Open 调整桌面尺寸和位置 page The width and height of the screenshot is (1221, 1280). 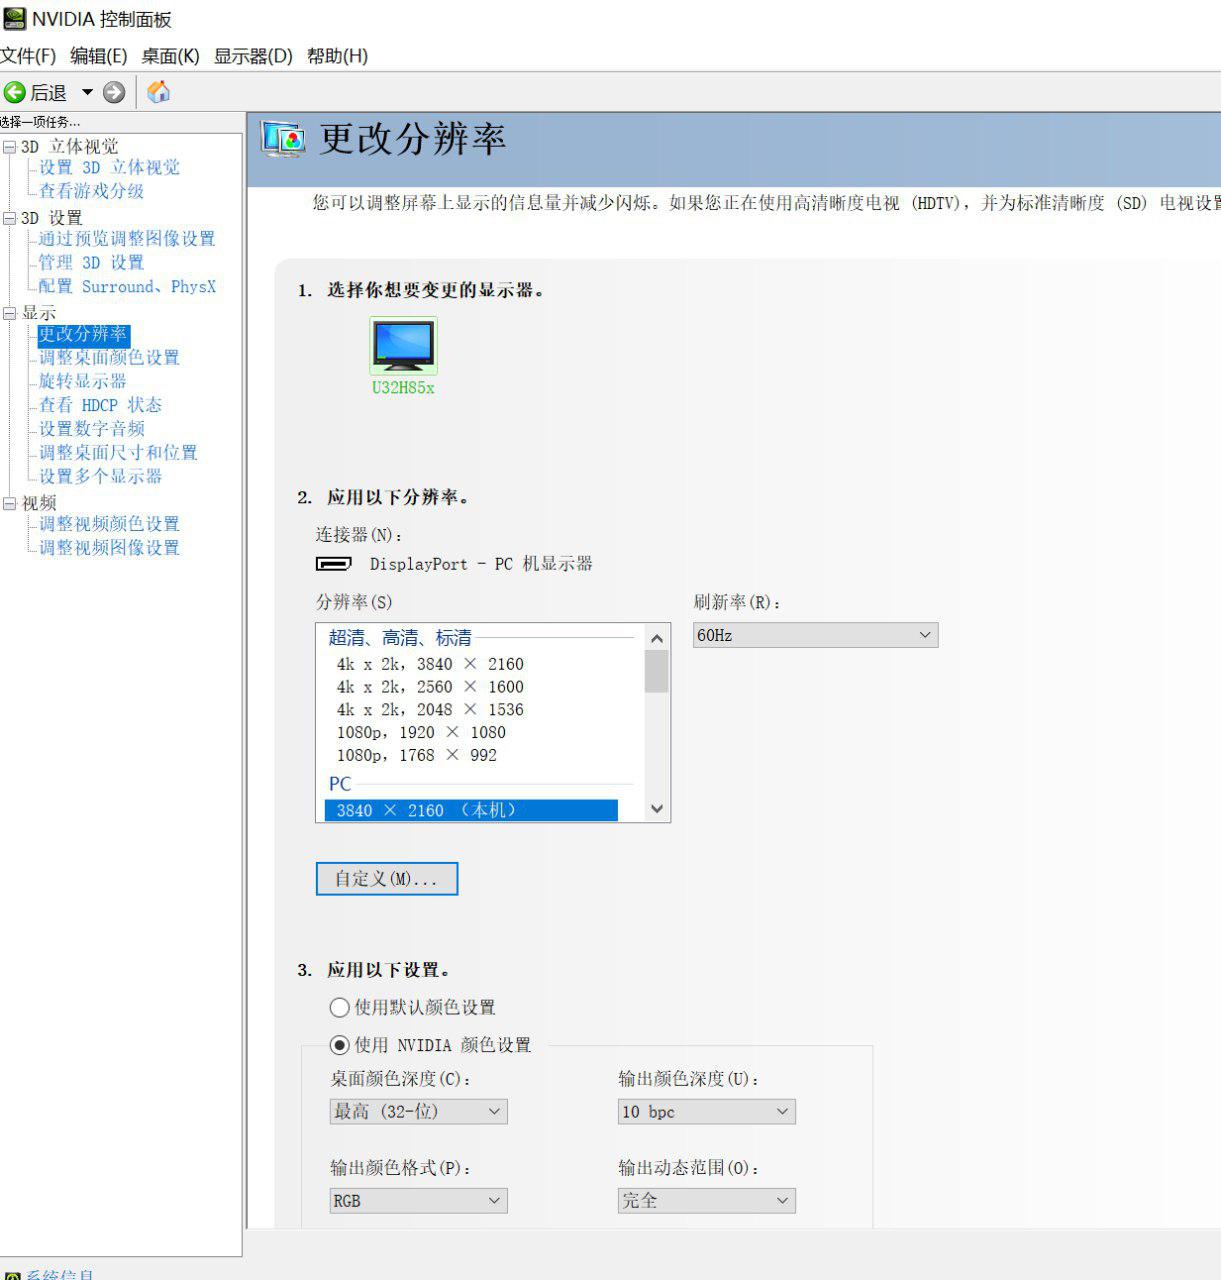pyautogui.click(x=118, y=453)
